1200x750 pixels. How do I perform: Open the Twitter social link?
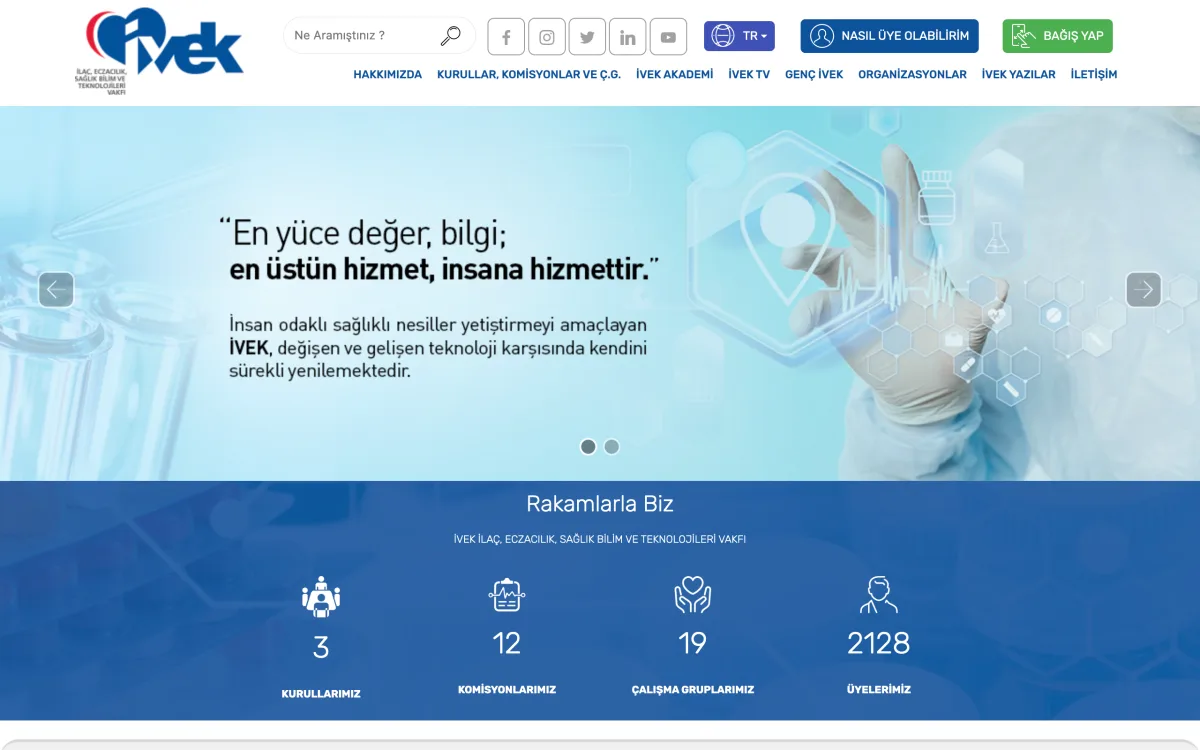click(x=587, y=37)
